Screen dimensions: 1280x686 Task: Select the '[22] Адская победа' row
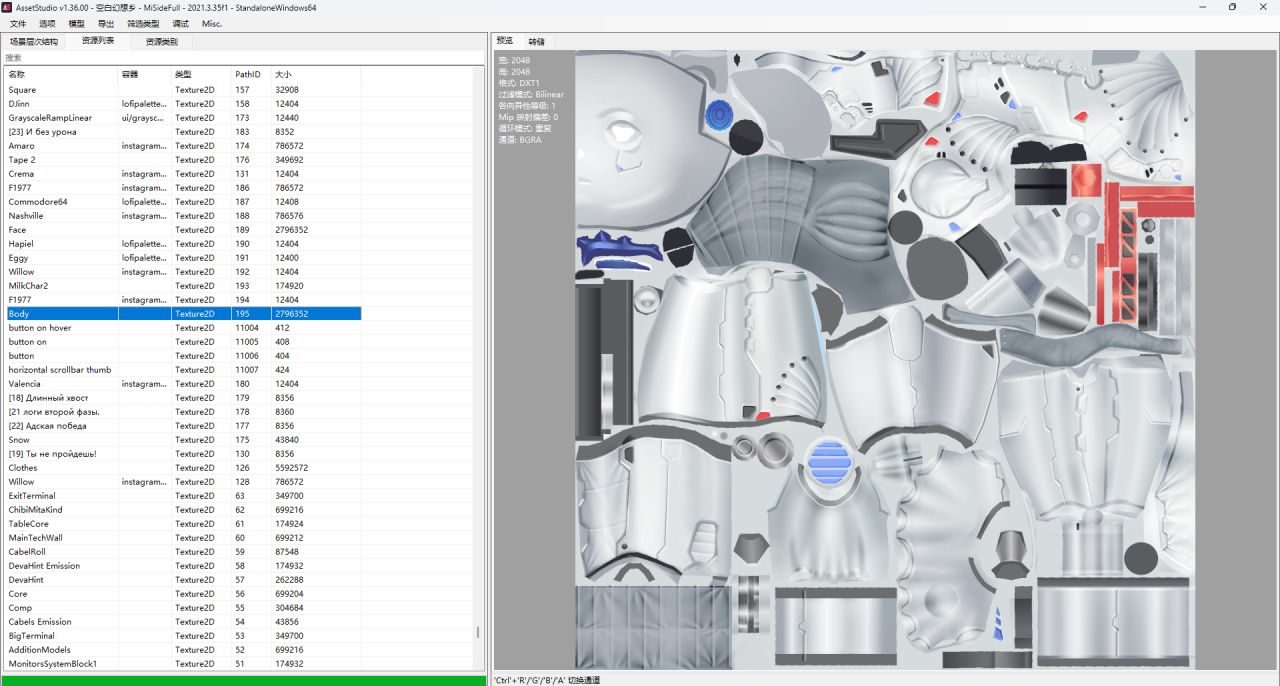[x=183, y=426]
